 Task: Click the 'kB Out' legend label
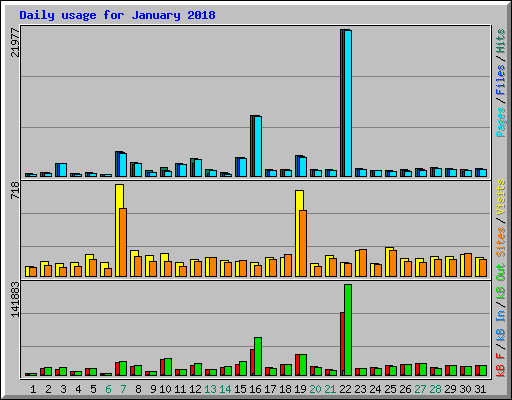point(501,281)
